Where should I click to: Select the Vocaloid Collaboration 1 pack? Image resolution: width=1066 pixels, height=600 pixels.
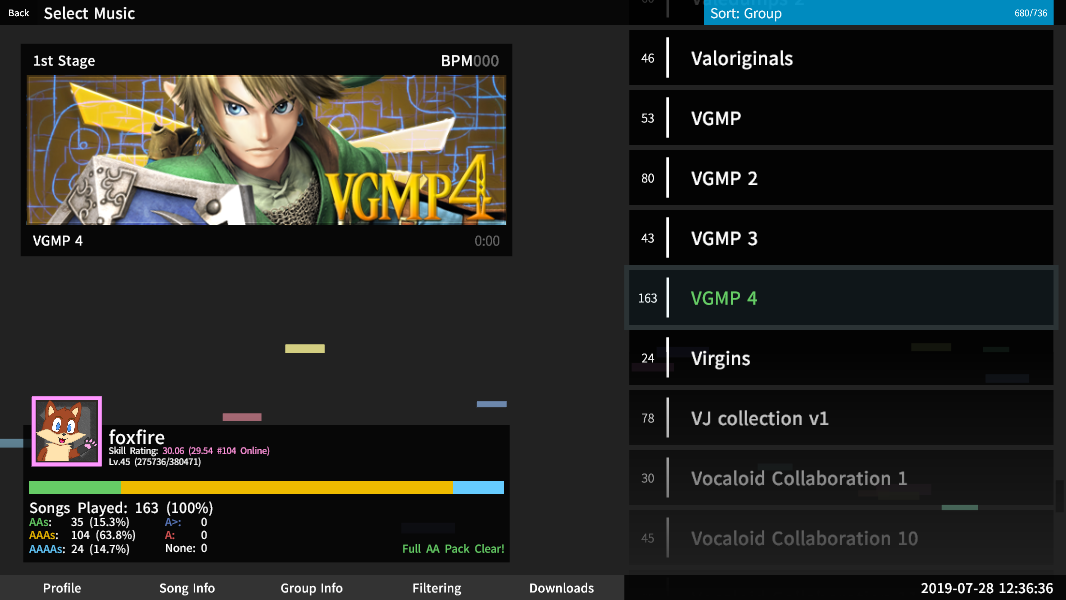coord(841,478)
